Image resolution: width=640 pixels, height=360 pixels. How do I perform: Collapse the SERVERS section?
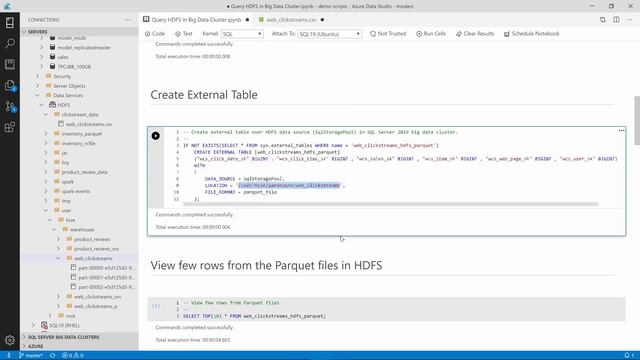pos(24,31)
